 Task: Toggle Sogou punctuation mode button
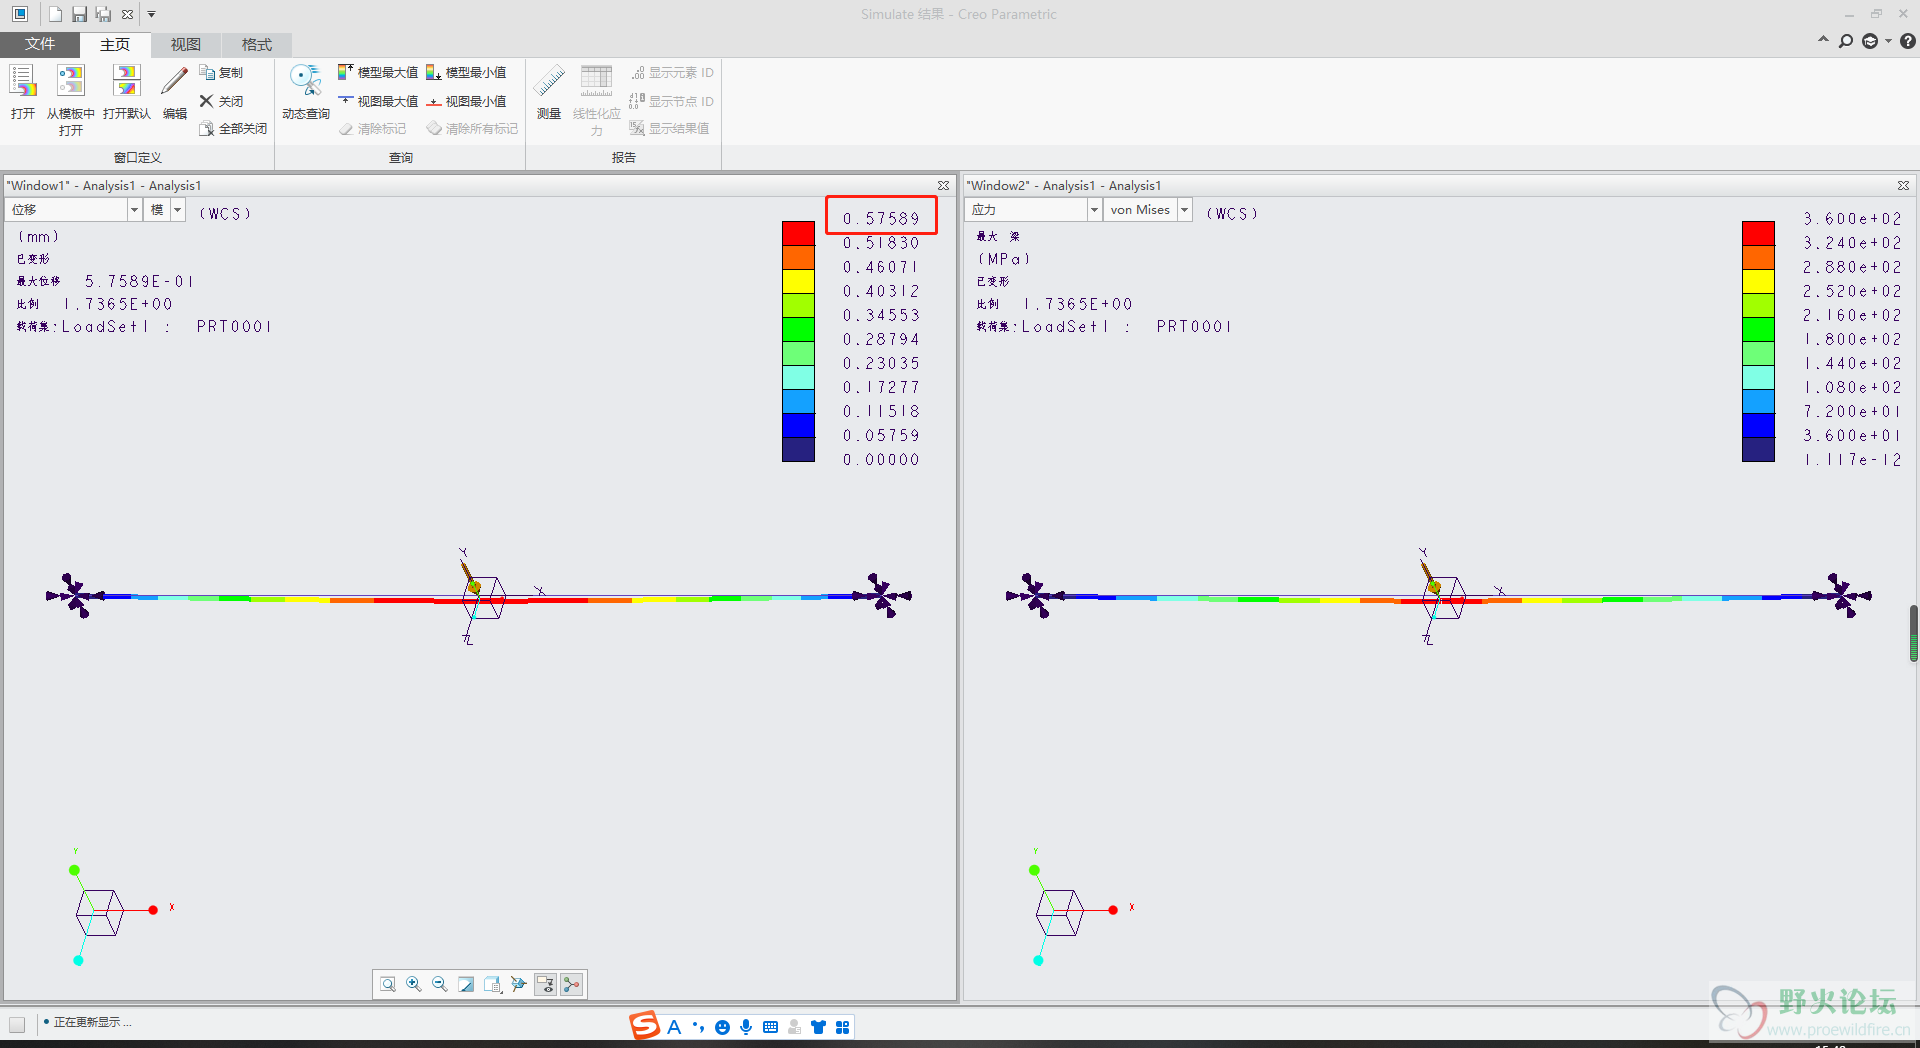pyautogui.click(x=698, y=1027)
